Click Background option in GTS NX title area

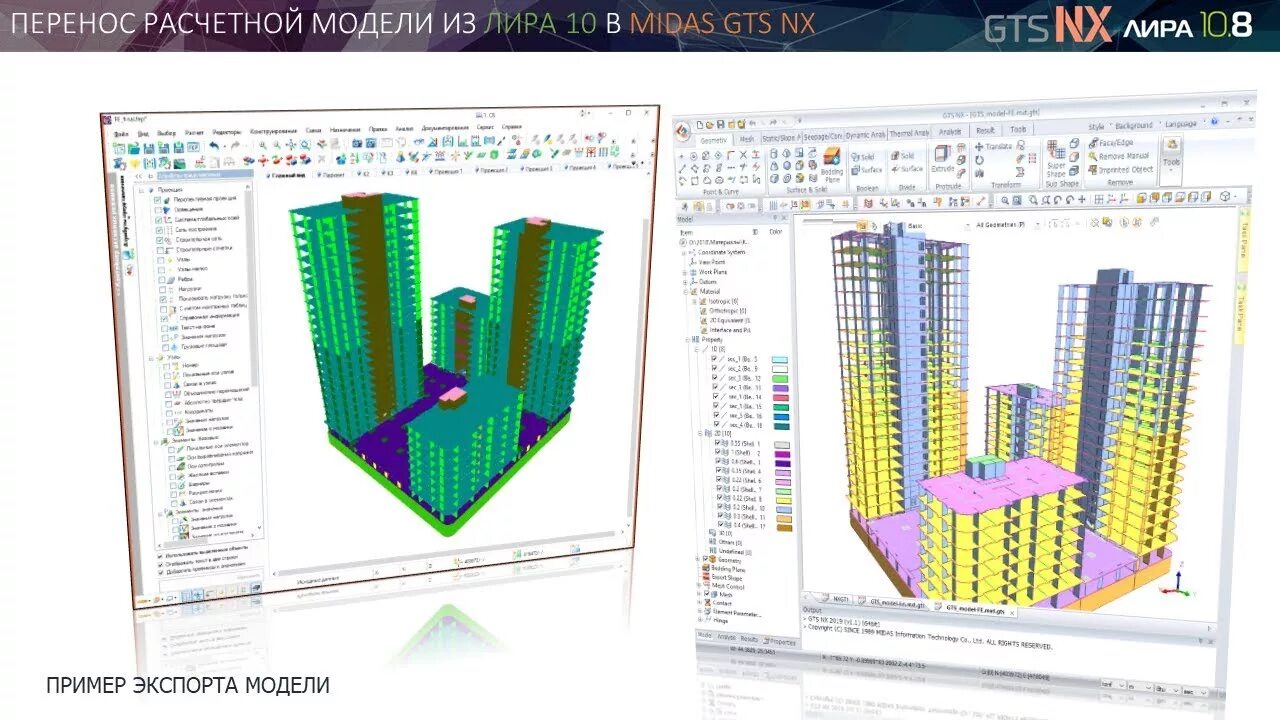[x=1133, y=125]
